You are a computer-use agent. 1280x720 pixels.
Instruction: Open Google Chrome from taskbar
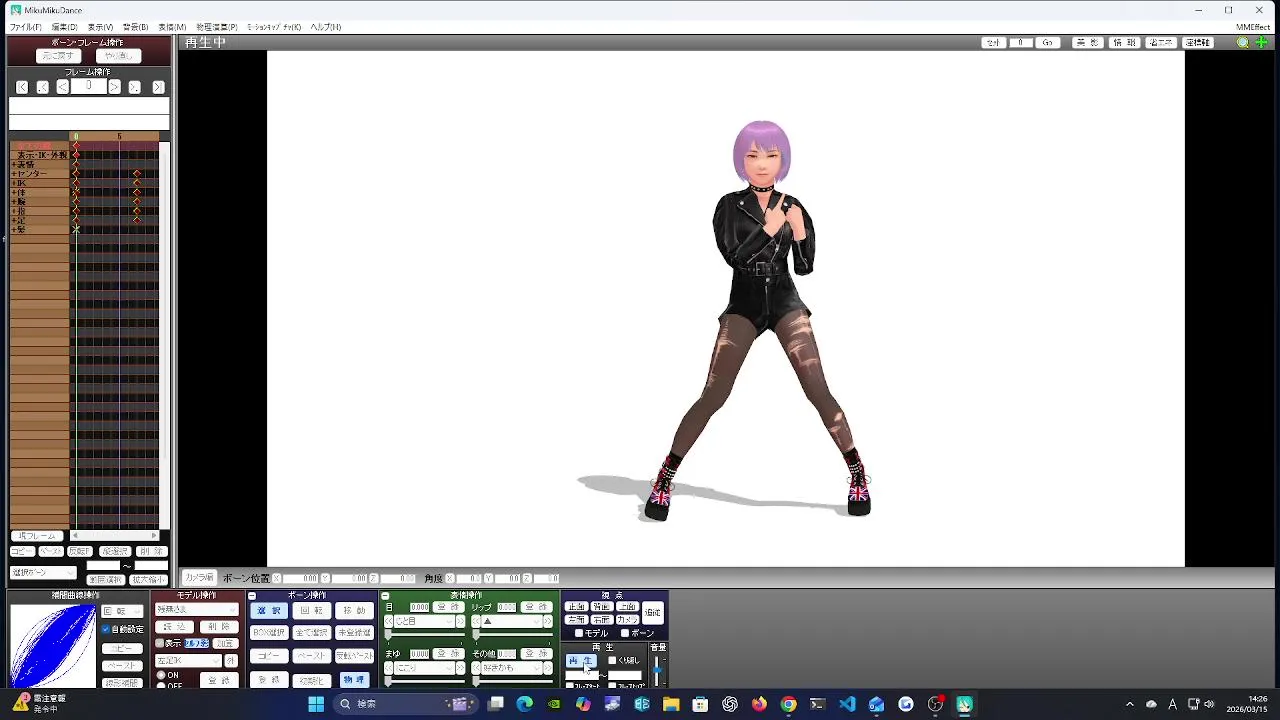[788, 704]
